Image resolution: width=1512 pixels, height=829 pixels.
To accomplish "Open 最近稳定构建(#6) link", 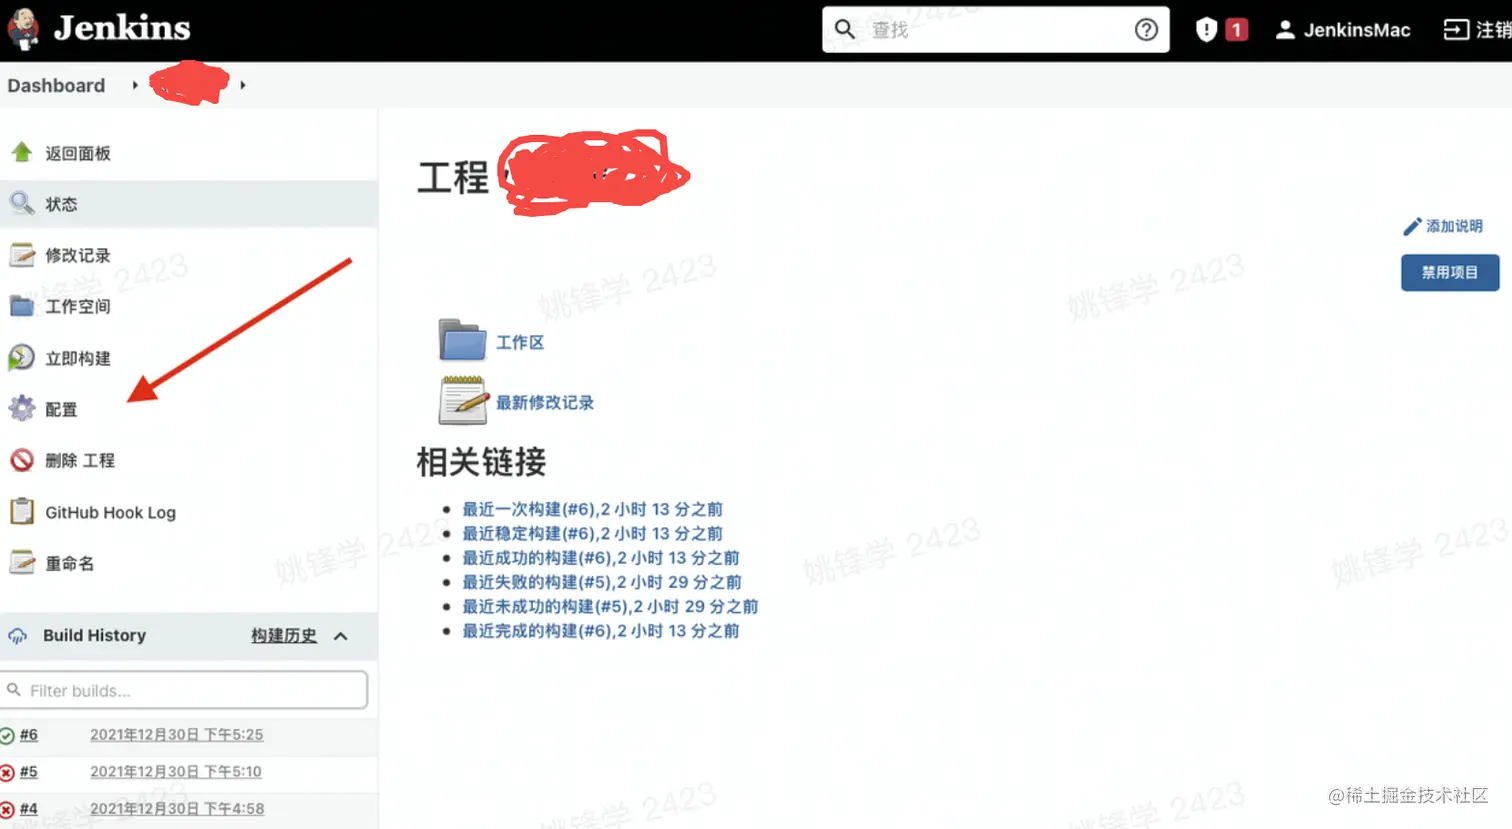I will (x=592, y=534).
